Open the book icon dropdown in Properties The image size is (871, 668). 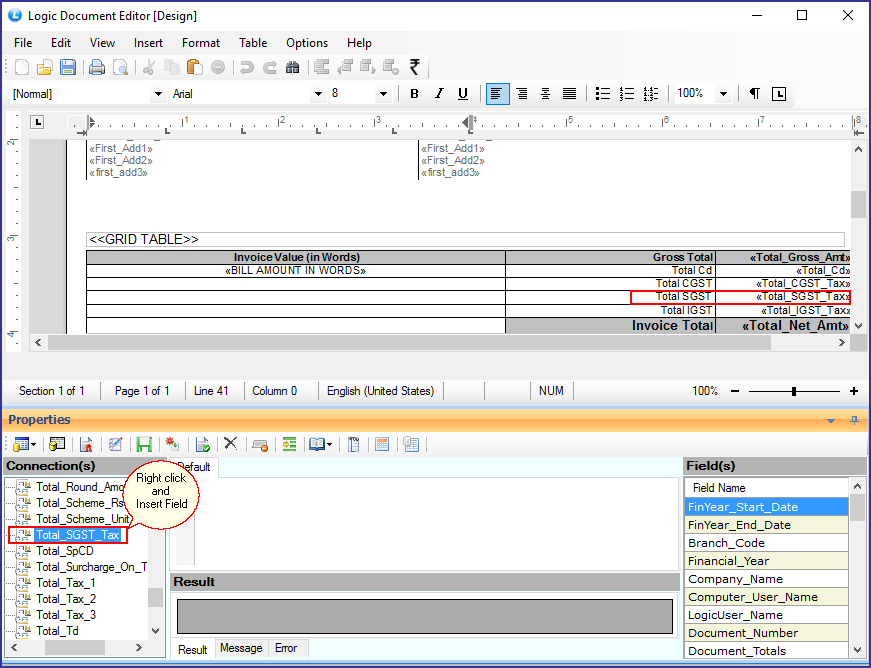(x=321, y=444)
